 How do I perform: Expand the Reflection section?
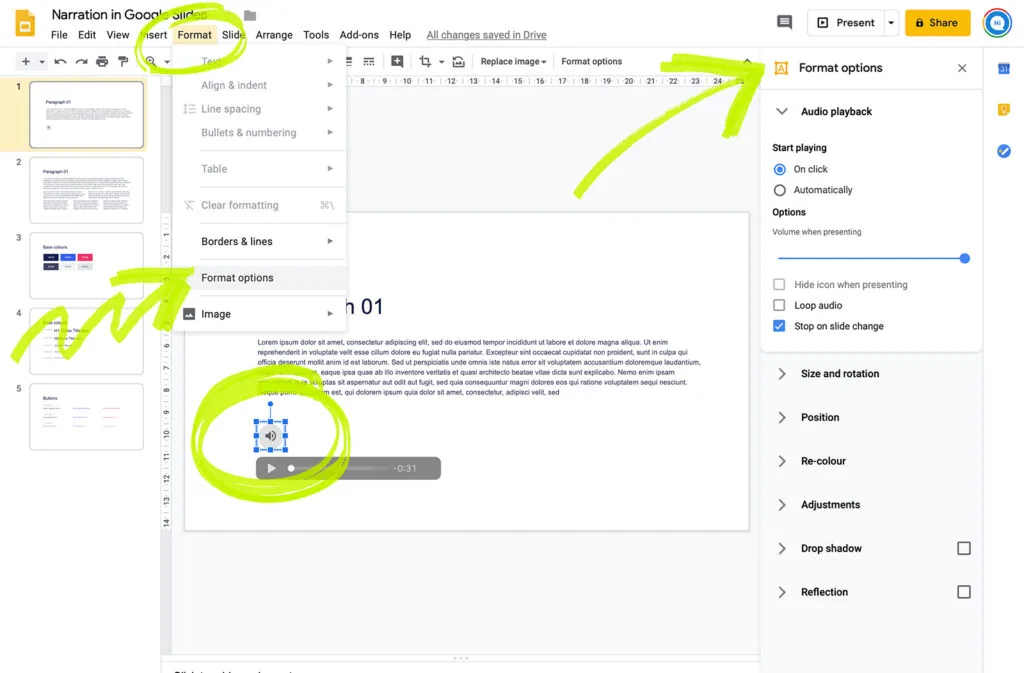[782, 592]
